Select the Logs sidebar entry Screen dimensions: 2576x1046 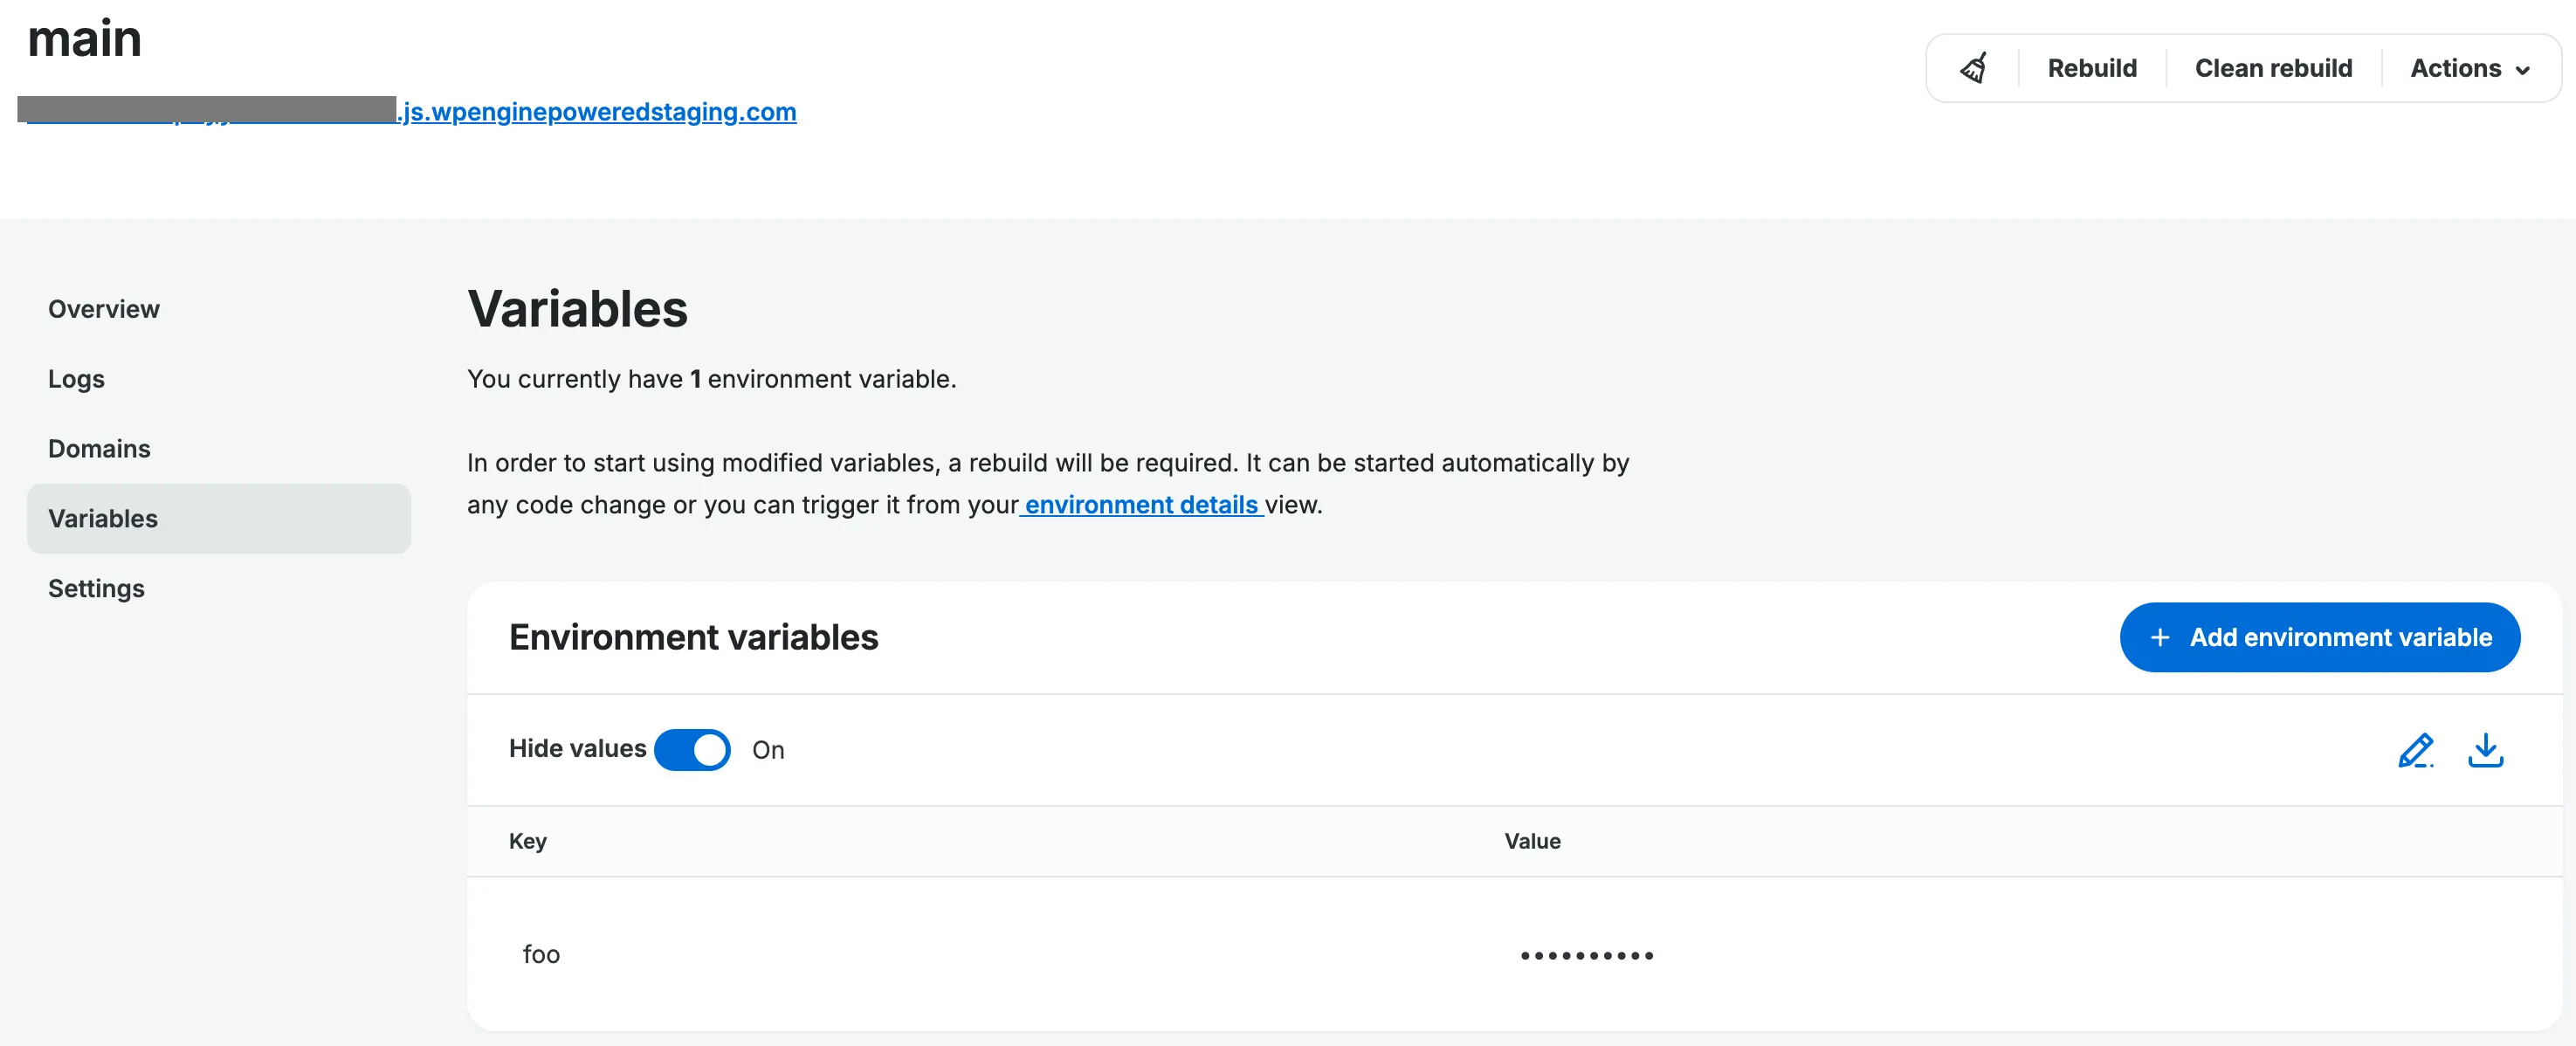click(76, 379)
